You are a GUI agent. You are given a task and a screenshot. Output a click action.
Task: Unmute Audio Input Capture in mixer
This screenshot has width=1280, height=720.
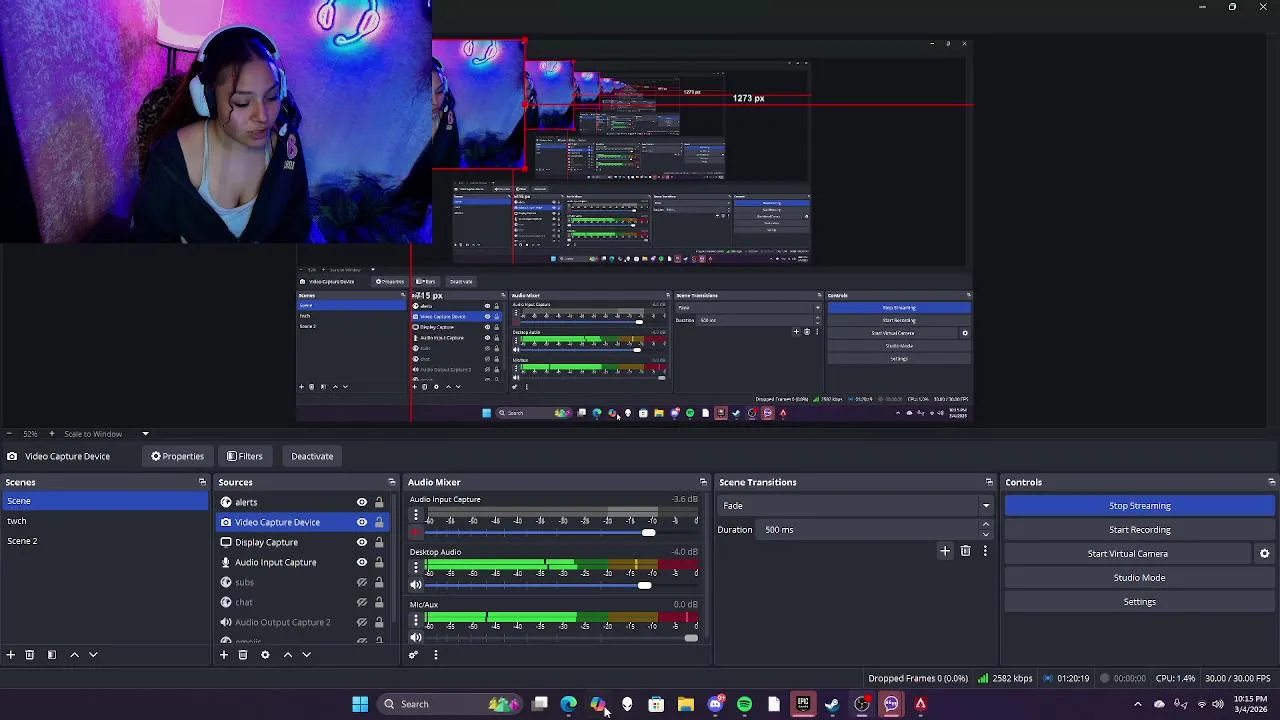[x=416, y=533]
